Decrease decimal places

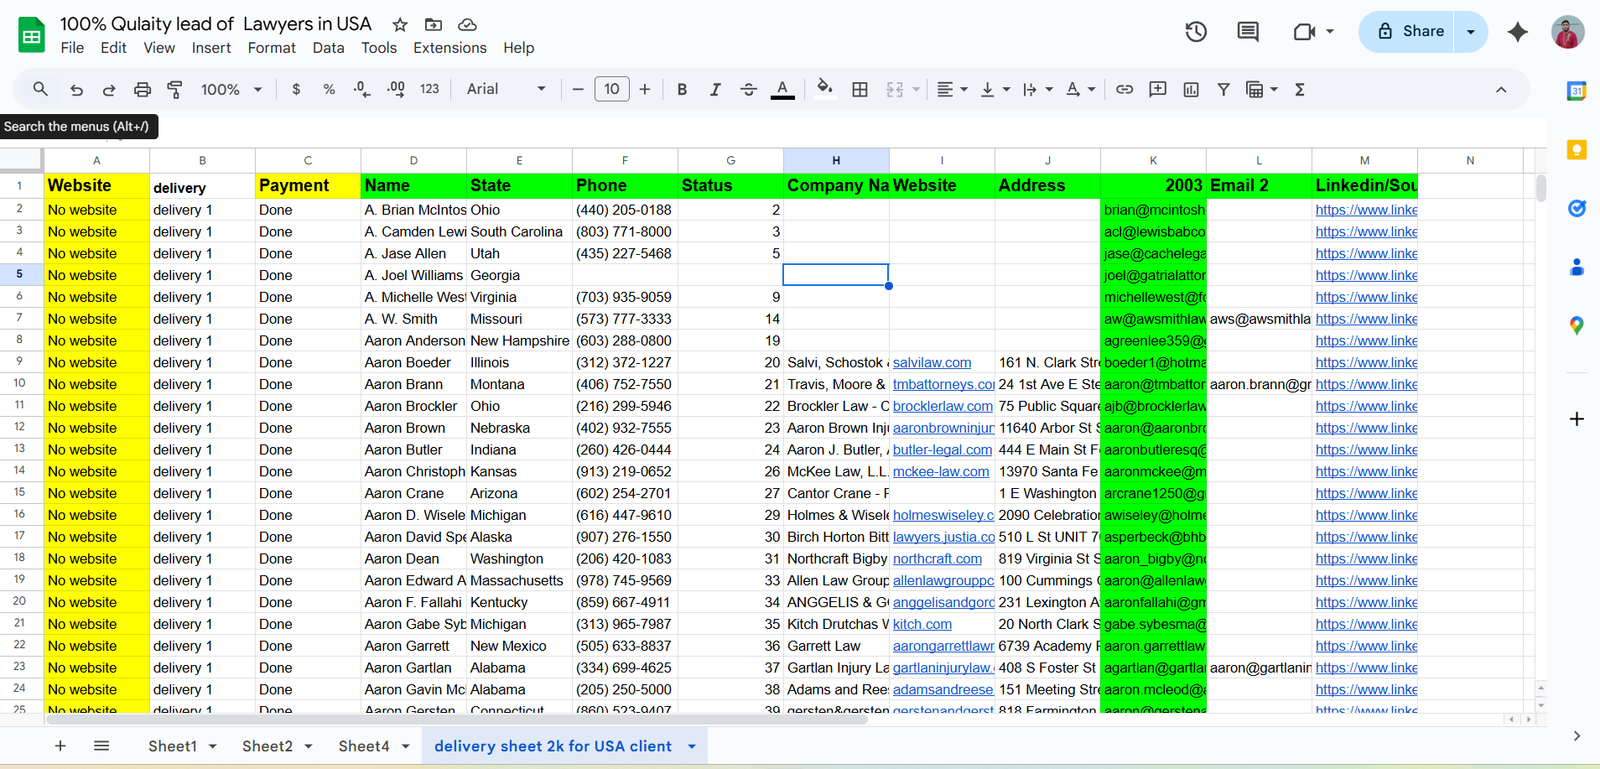[362, 90]
